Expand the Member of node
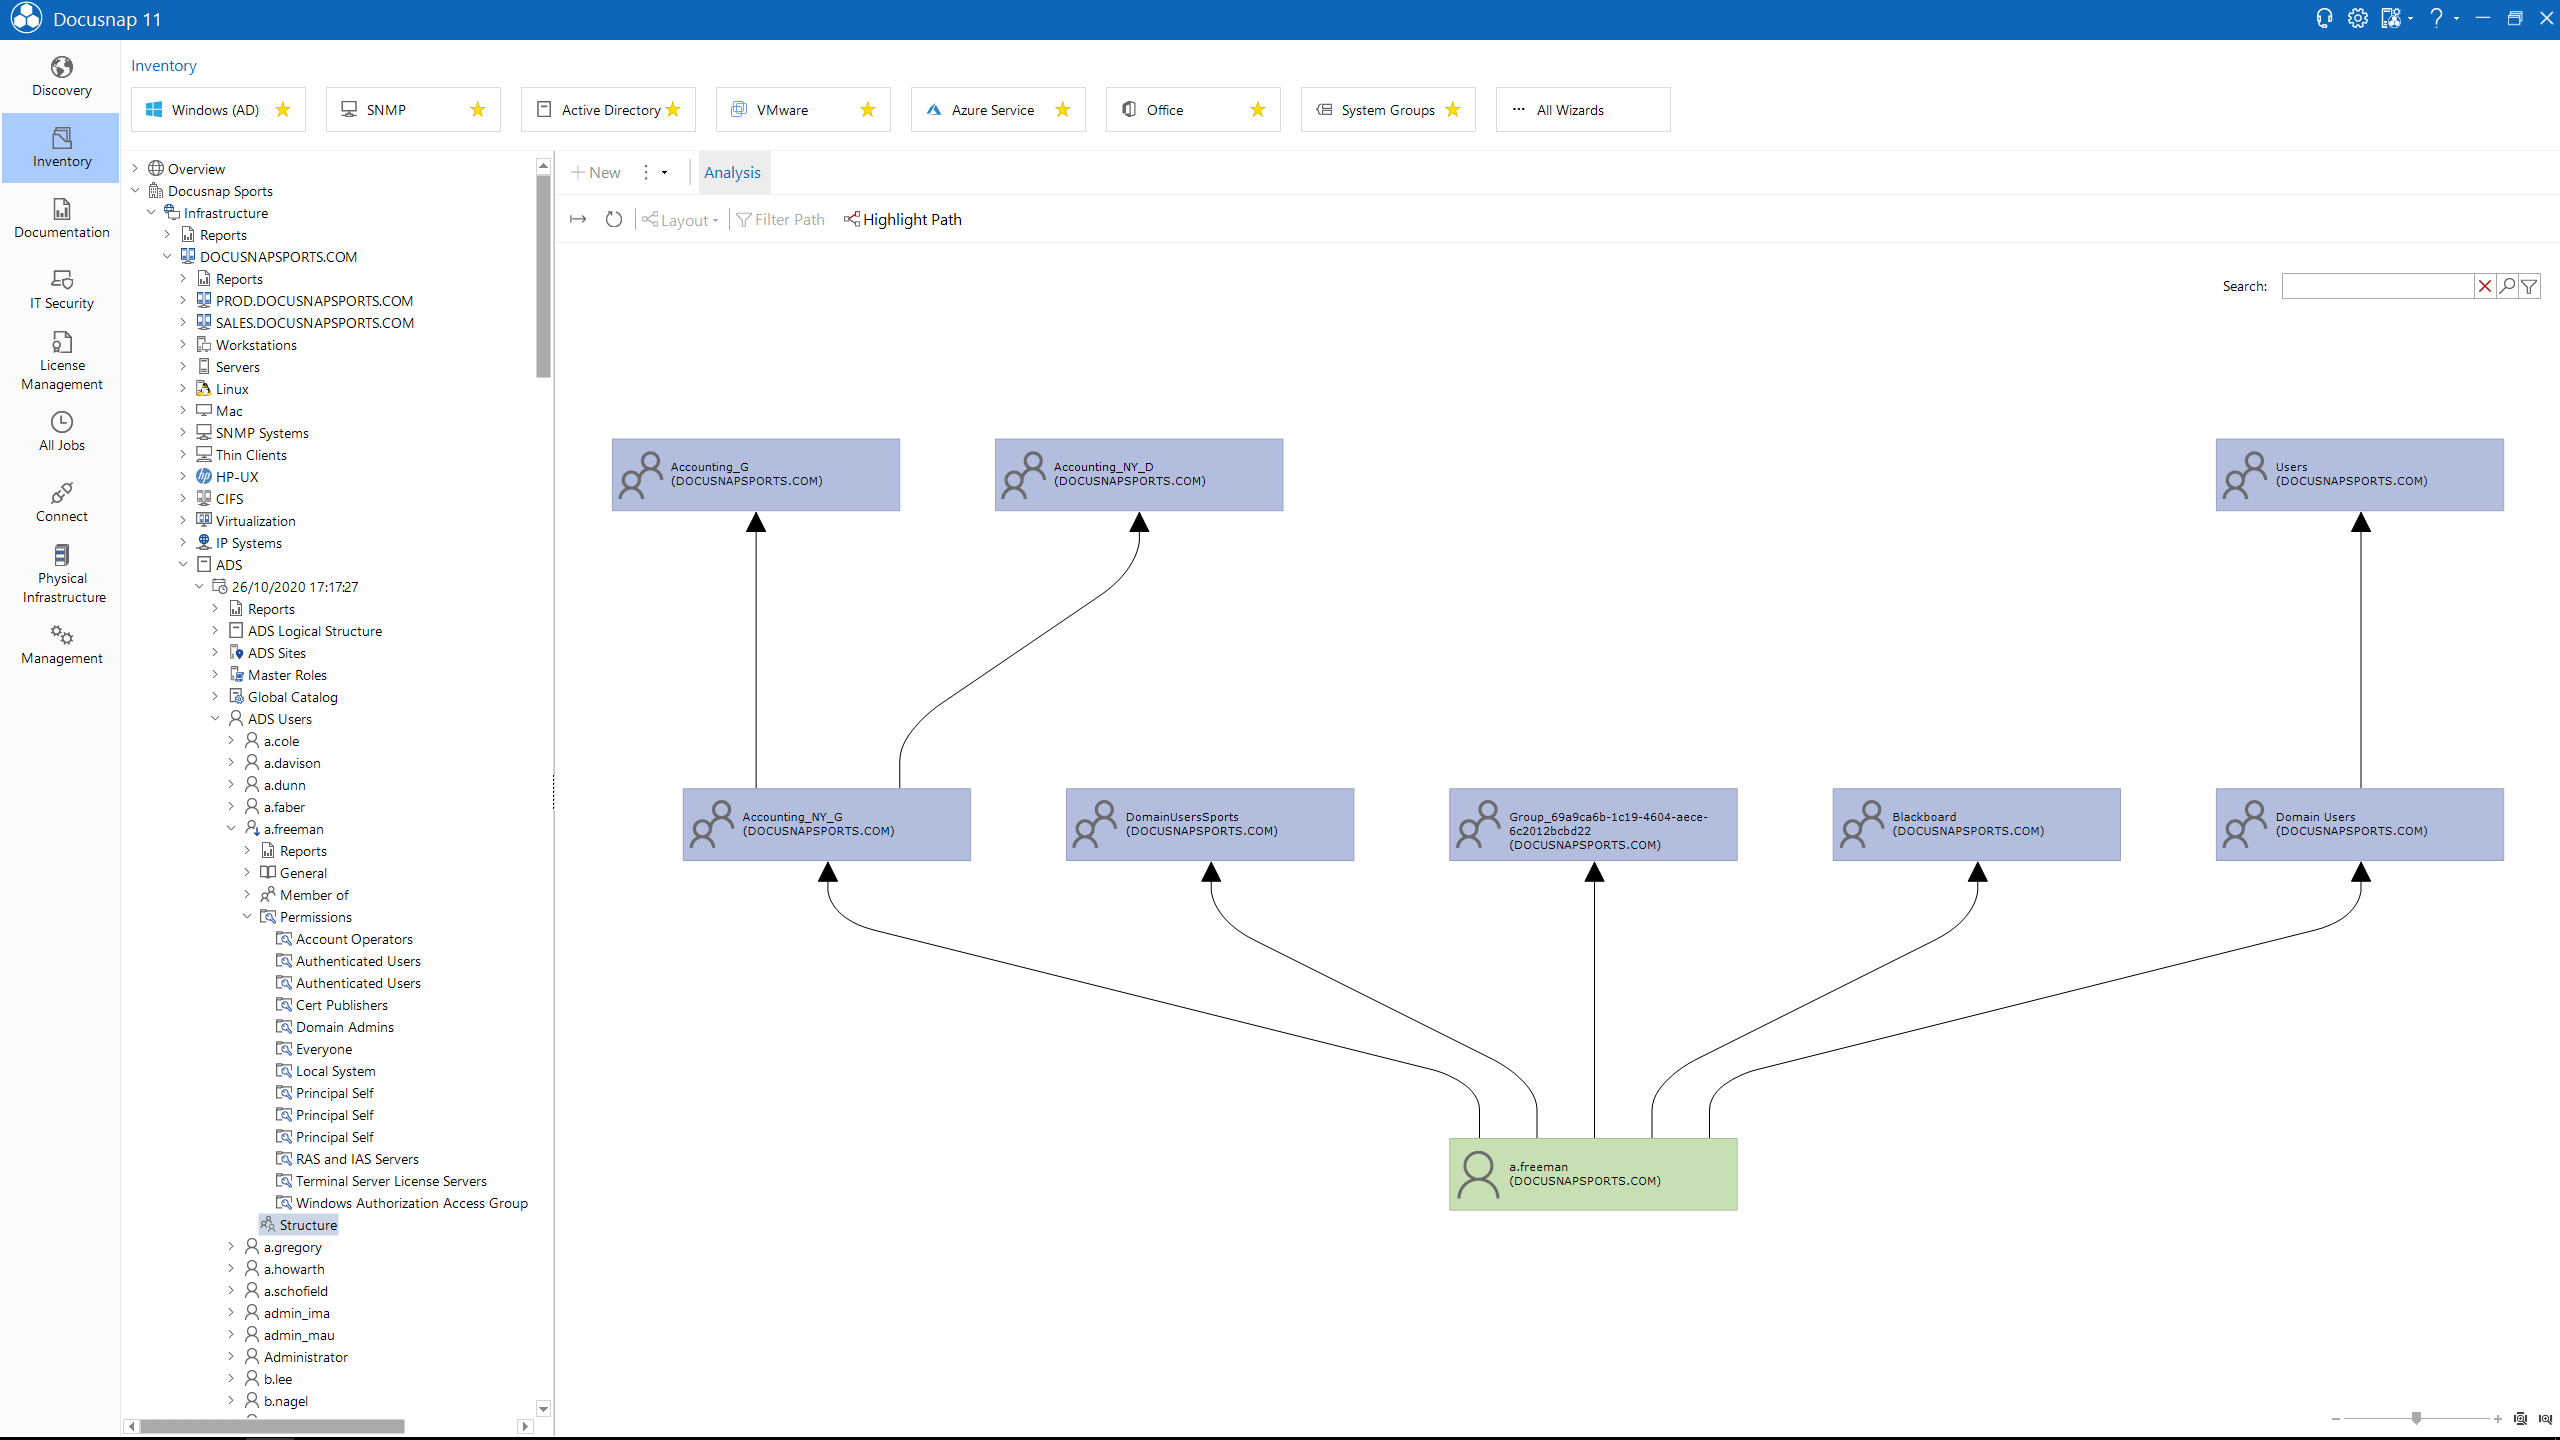Viewport: 2560px width, 1440px height. point(247,894)
